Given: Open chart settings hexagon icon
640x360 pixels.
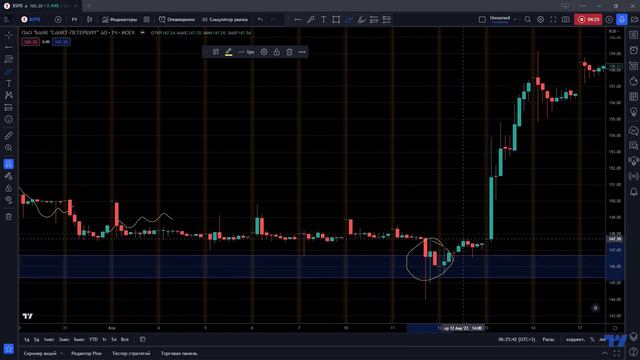Looking at the screenshot, I should pos(540,20).
